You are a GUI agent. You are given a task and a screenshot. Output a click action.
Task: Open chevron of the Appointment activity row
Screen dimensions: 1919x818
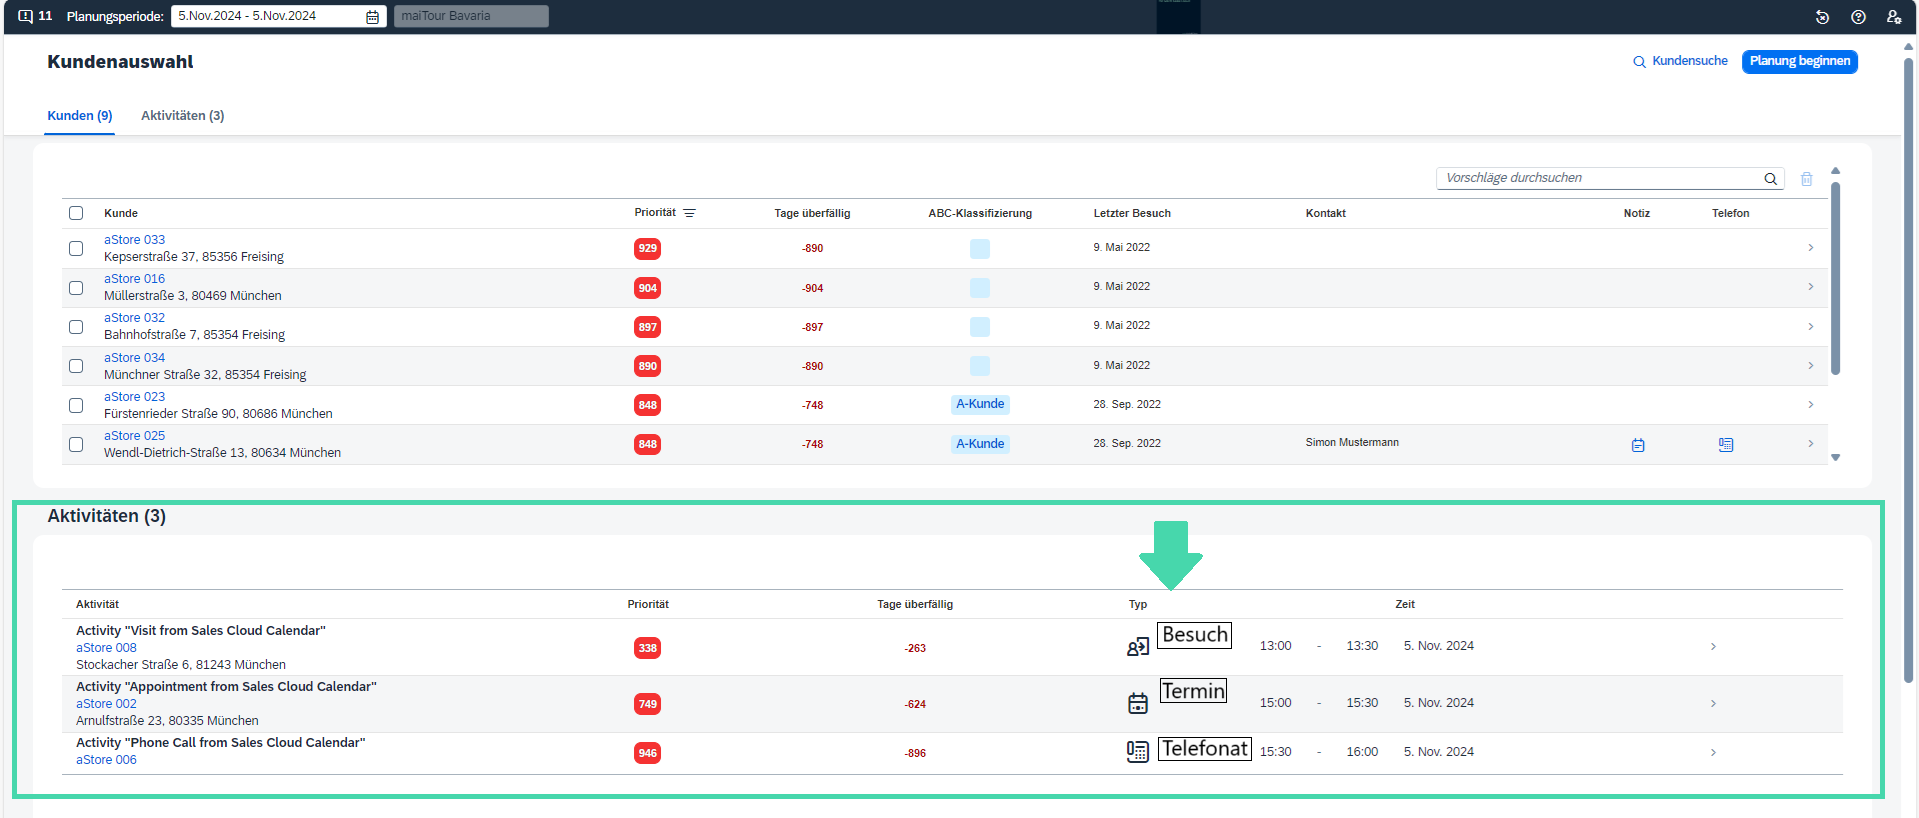tap(1713, 703)
